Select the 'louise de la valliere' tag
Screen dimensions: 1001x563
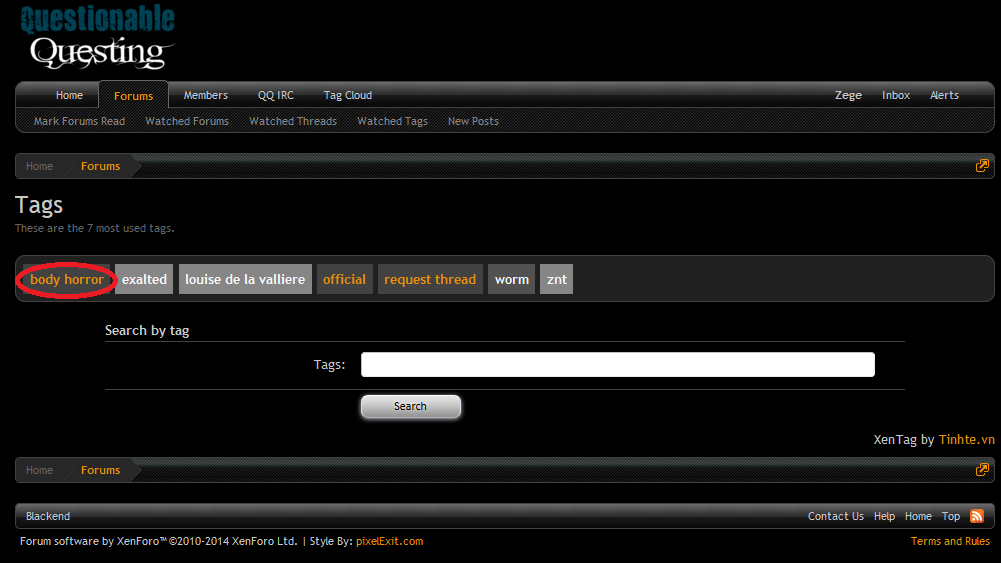pyautogui.click(x=245, y=279)
